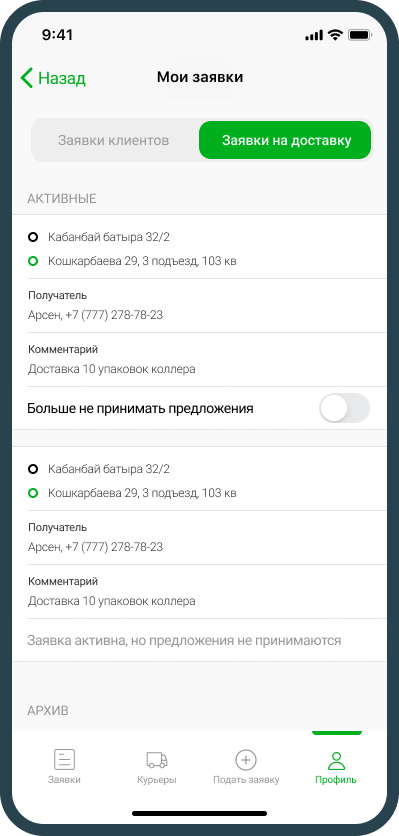
Task: Go back via Назад link
Action: [62, 78]
